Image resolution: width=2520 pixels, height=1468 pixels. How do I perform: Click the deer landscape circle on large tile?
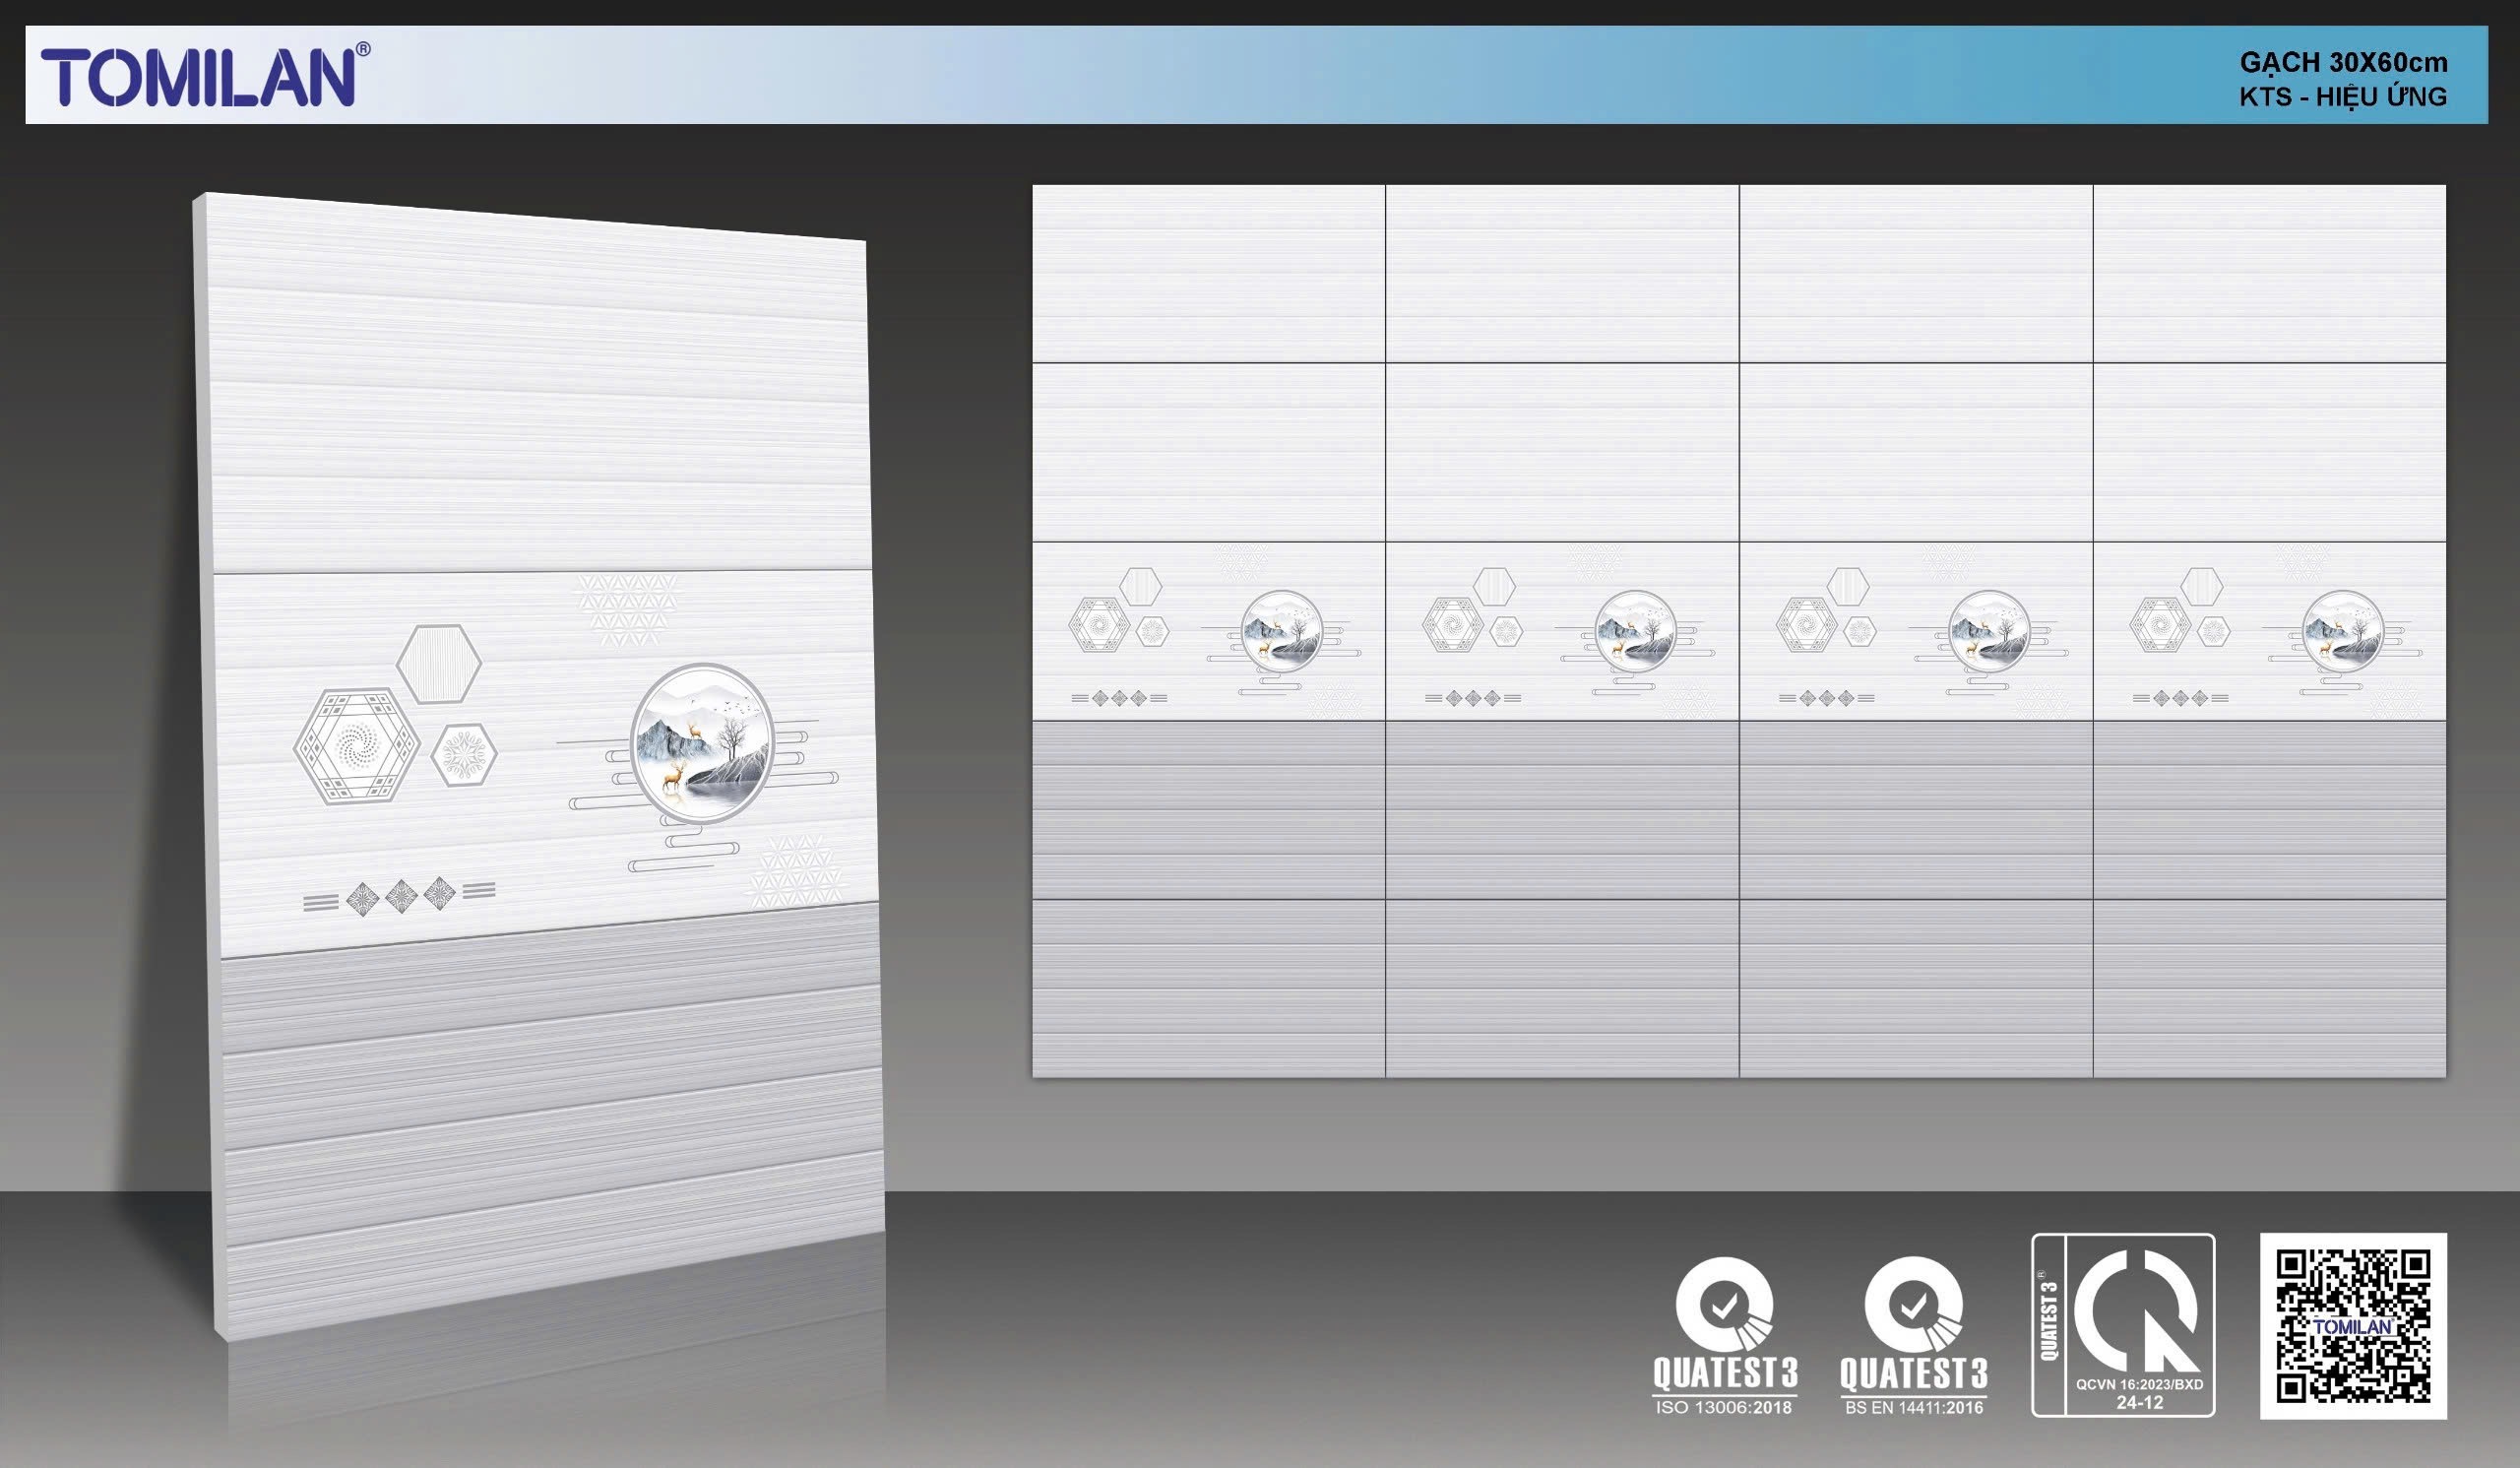pyautogui.click(x=702, y=744)
